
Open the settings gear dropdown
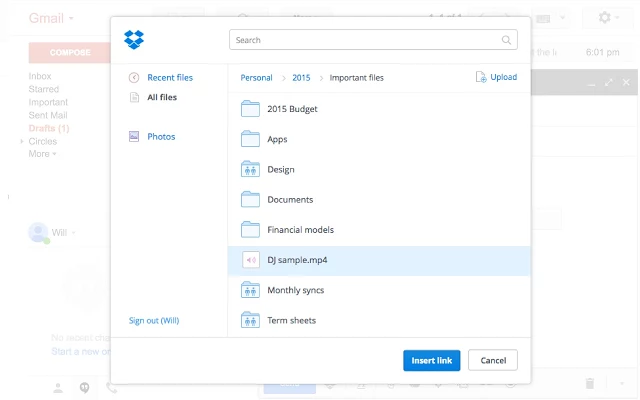click(609, 18)
